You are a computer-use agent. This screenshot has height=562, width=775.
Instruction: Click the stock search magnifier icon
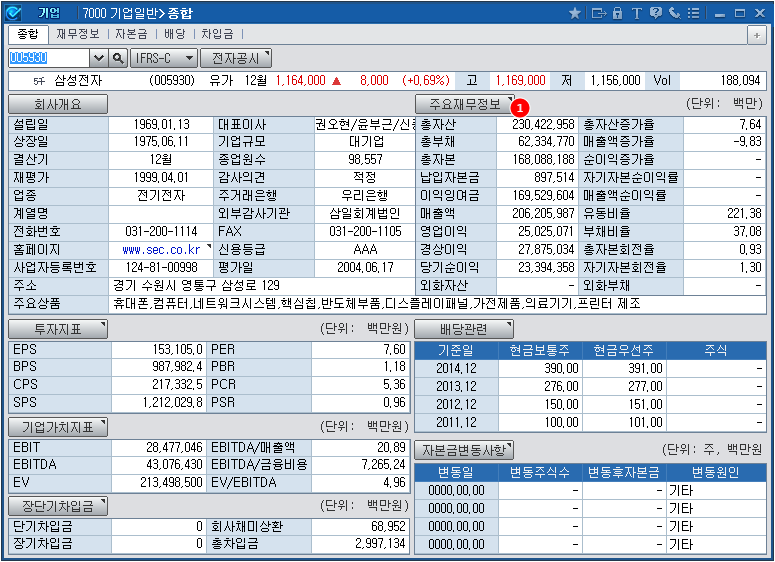(x=117, y=58)
